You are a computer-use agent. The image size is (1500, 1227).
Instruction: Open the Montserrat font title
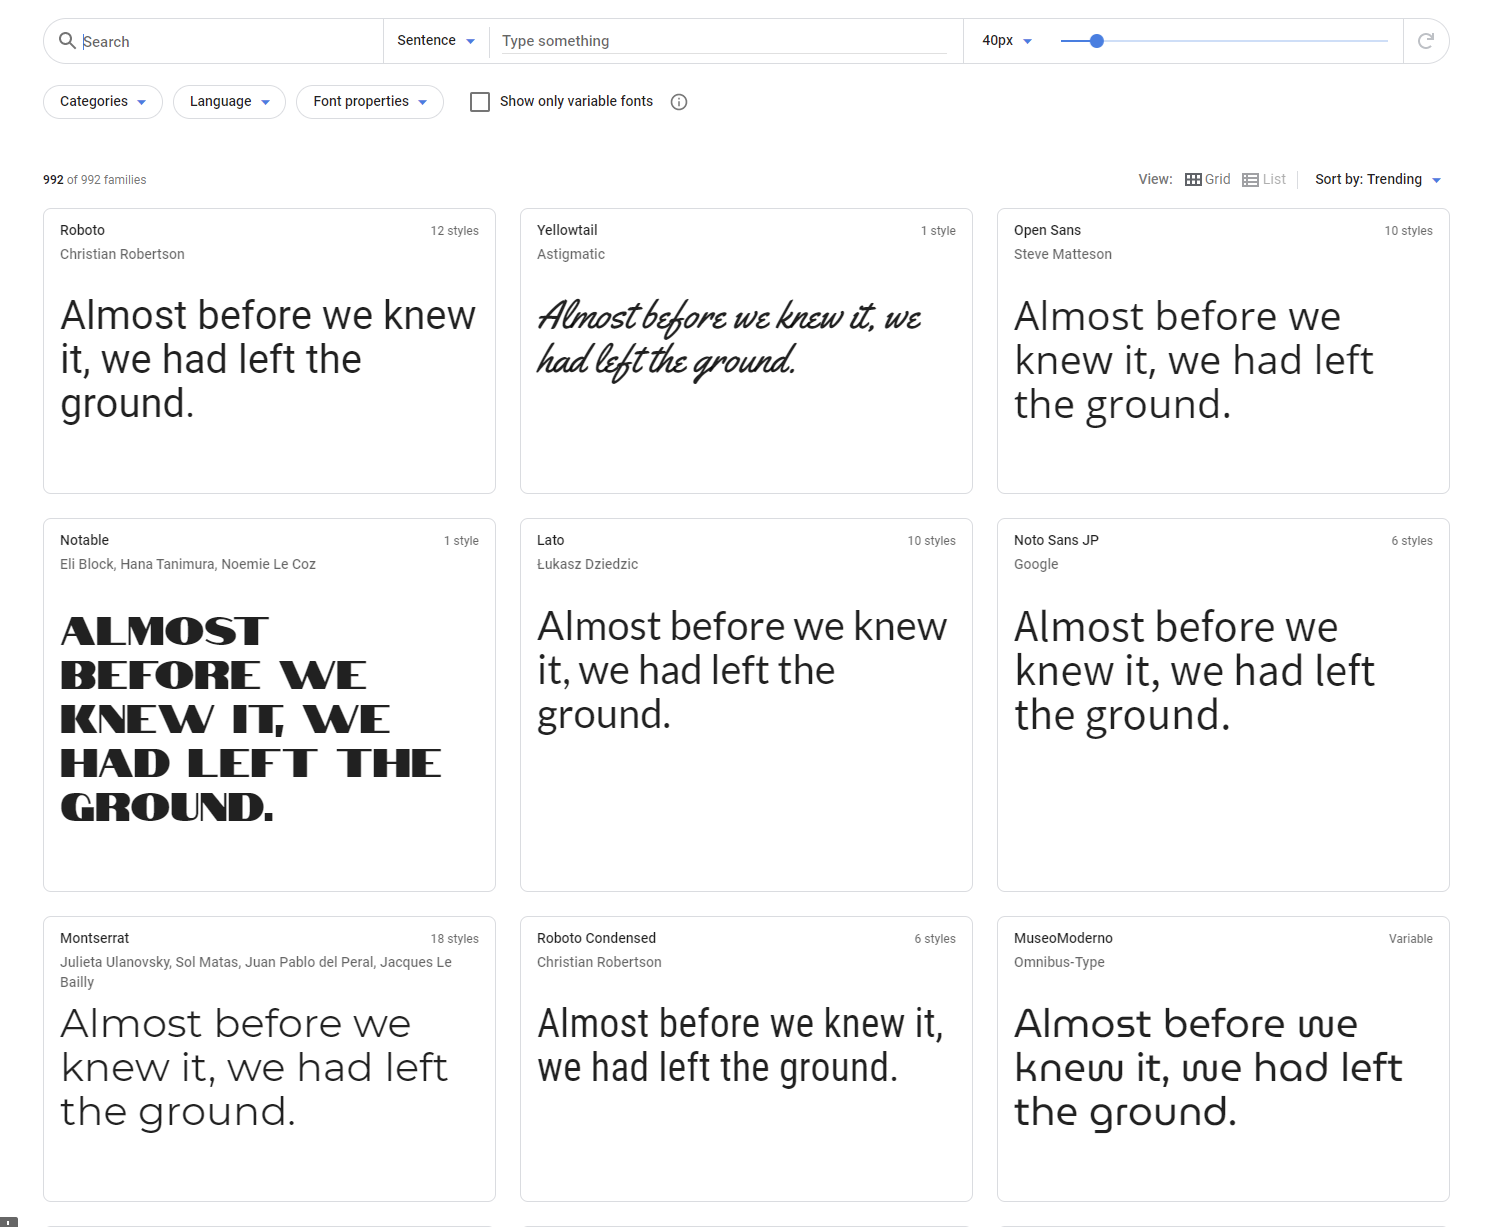point(95,939)
